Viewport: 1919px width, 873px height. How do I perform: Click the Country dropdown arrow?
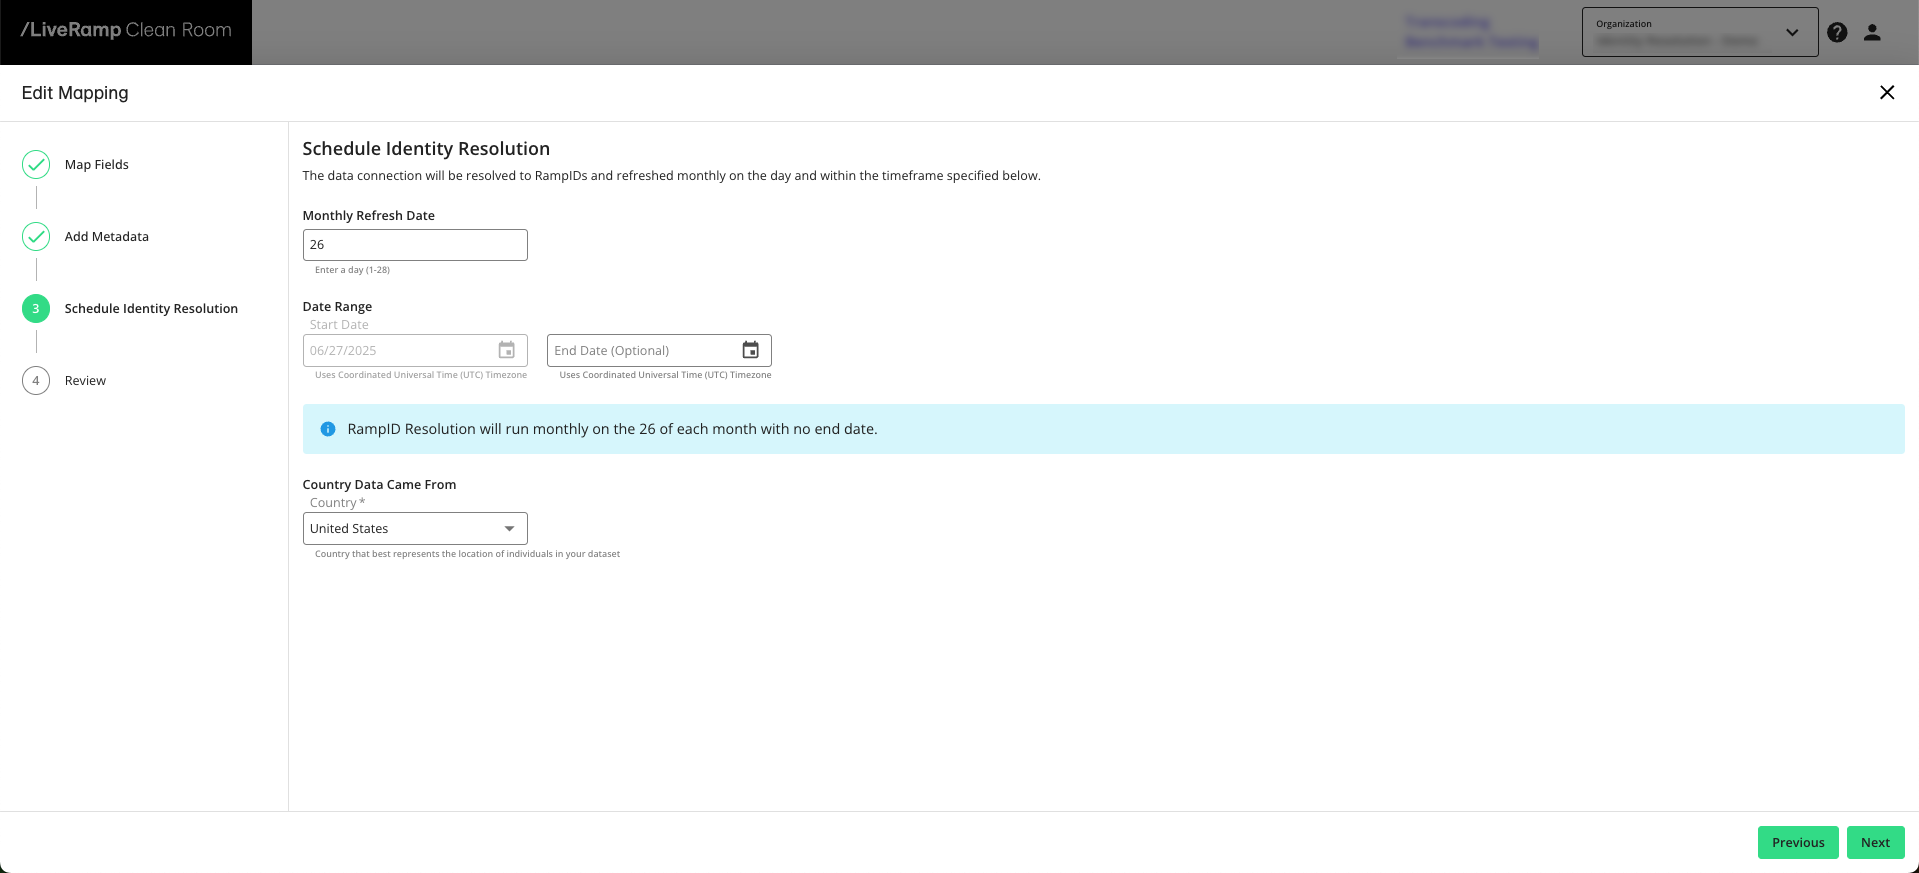509,529
